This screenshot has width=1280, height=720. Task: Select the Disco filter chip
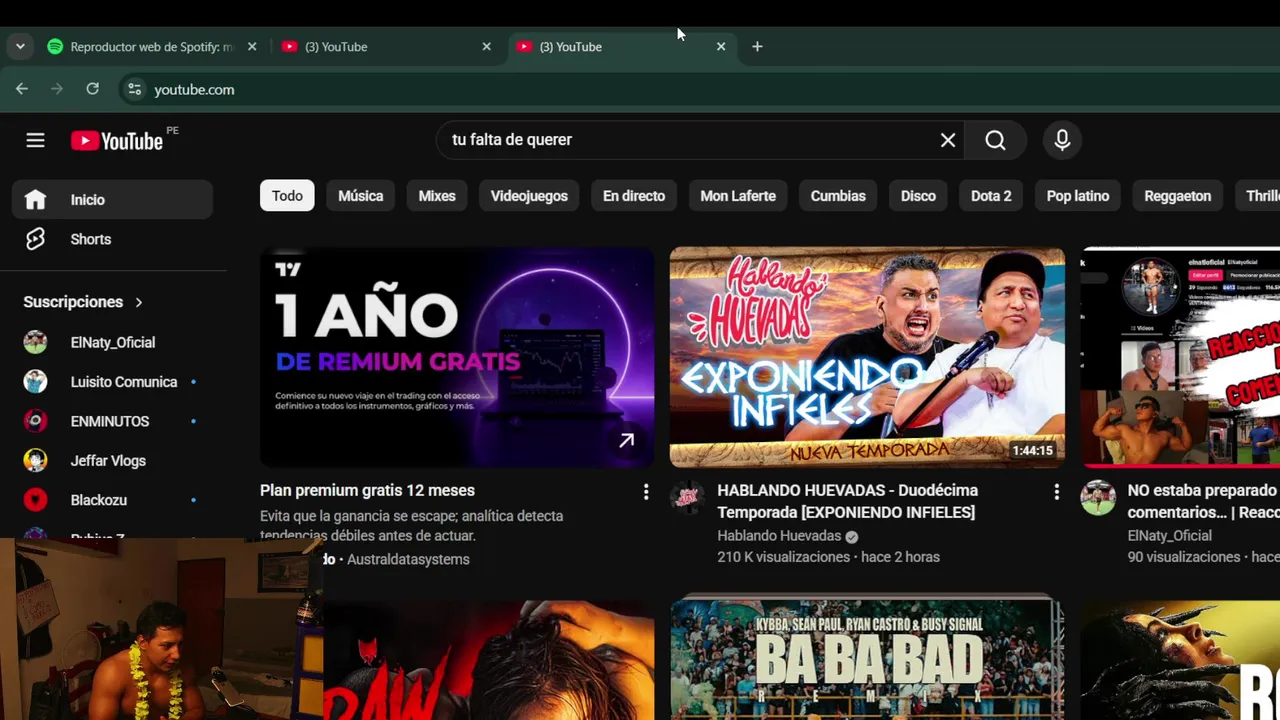[x=918, y=196]
